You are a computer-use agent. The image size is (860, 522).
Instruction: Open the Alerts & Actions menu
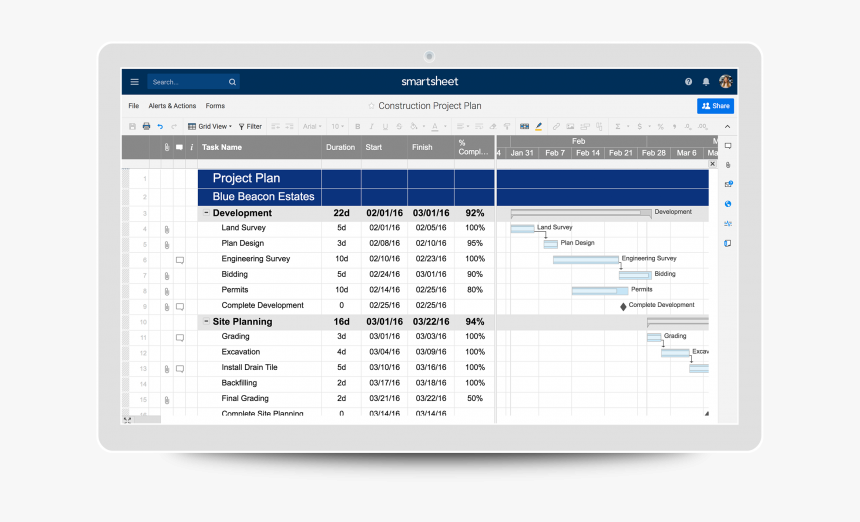coord(172,106)
